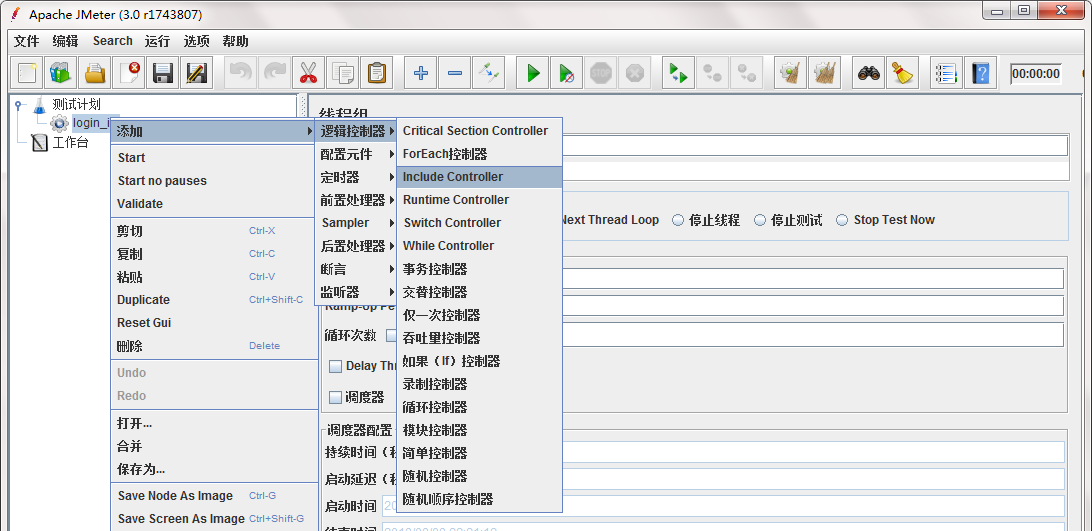Expand the 监听器 submenu
The height and width of the screenshot is (531, 1092).
point(356,292)
